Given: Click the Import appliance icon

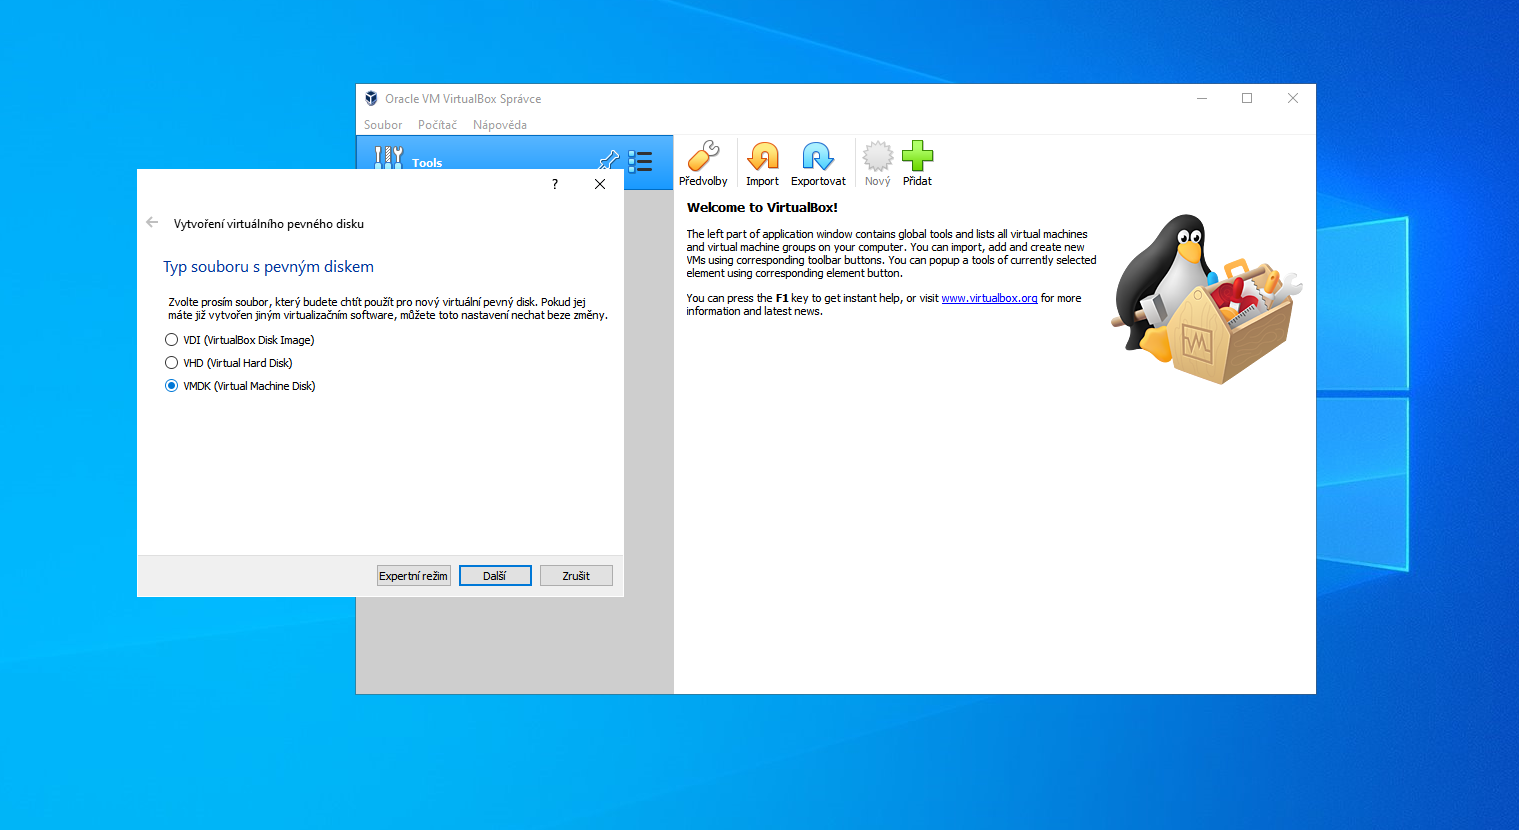Looking at the screenshot, I should (762, 164).
